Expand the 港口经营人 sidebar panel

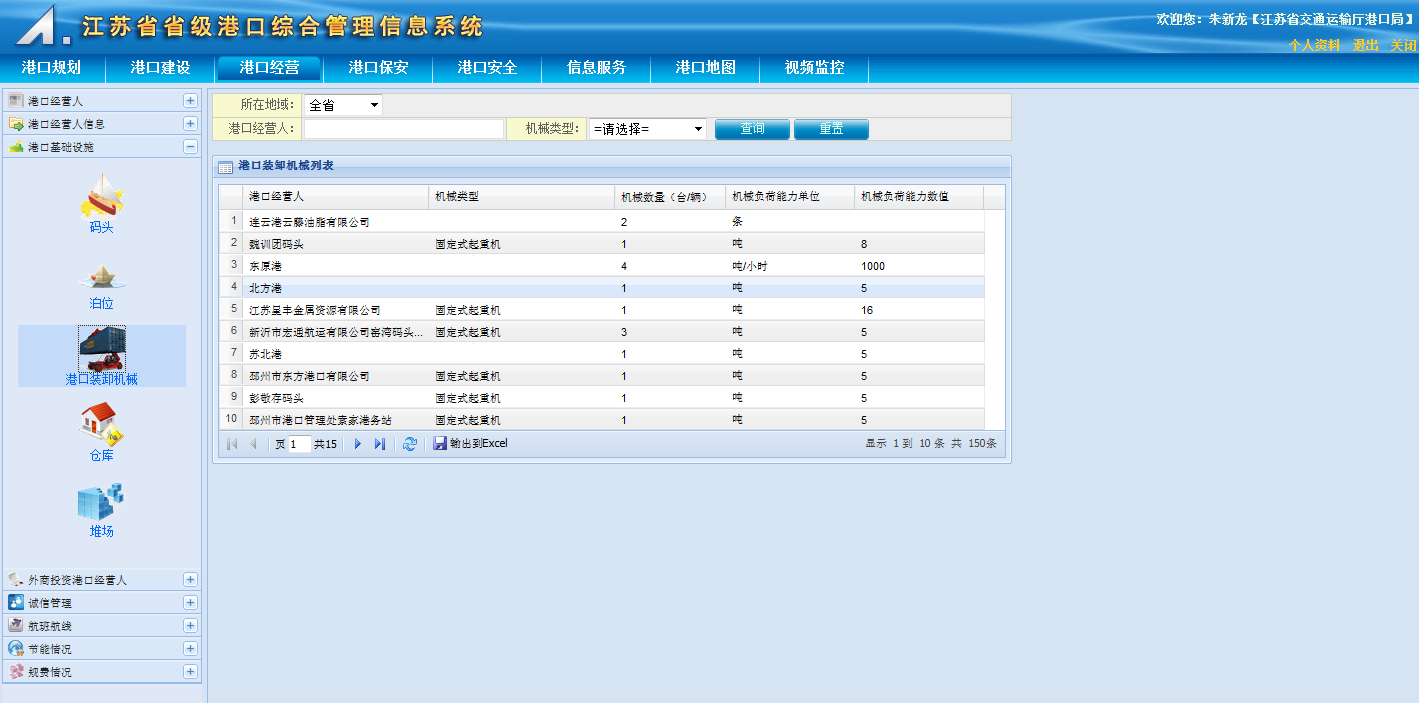coord(190,101)
